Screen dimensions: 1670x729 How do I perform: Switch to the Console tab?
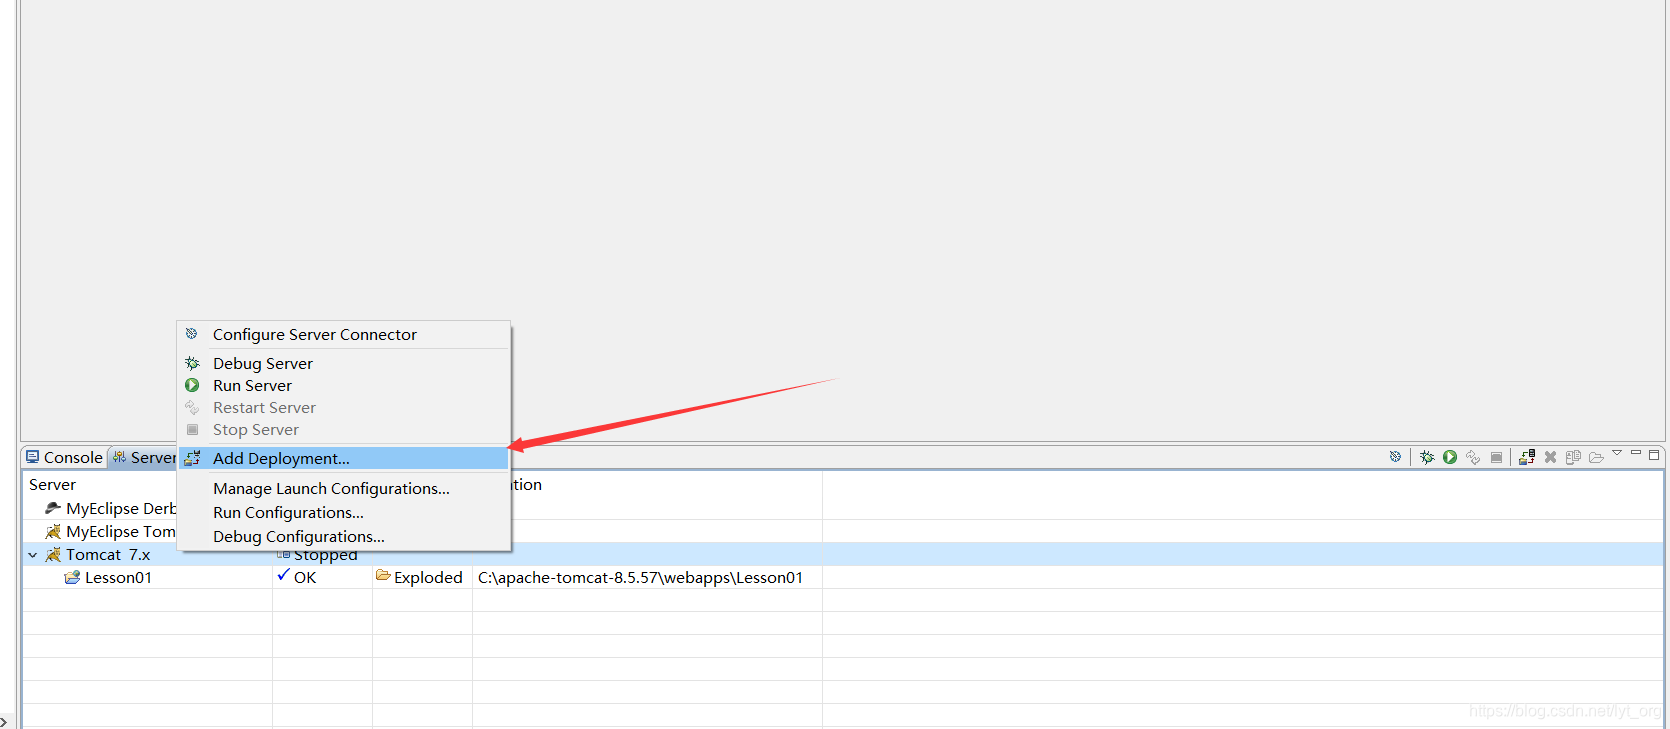point(64,457)
